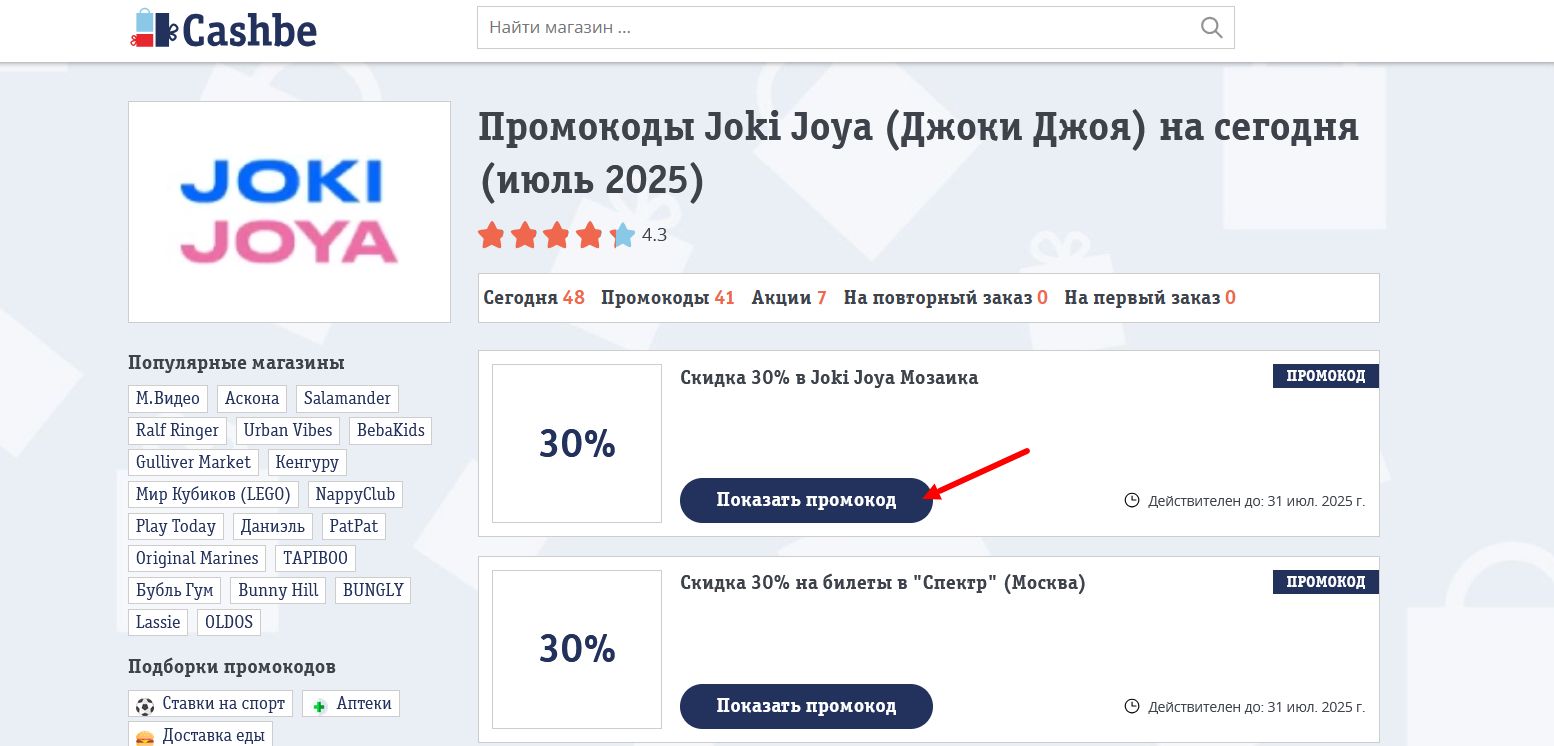1554x746 pixels.
Task: Open Аптеки promo collection
Action: click(x=351, y=704)
